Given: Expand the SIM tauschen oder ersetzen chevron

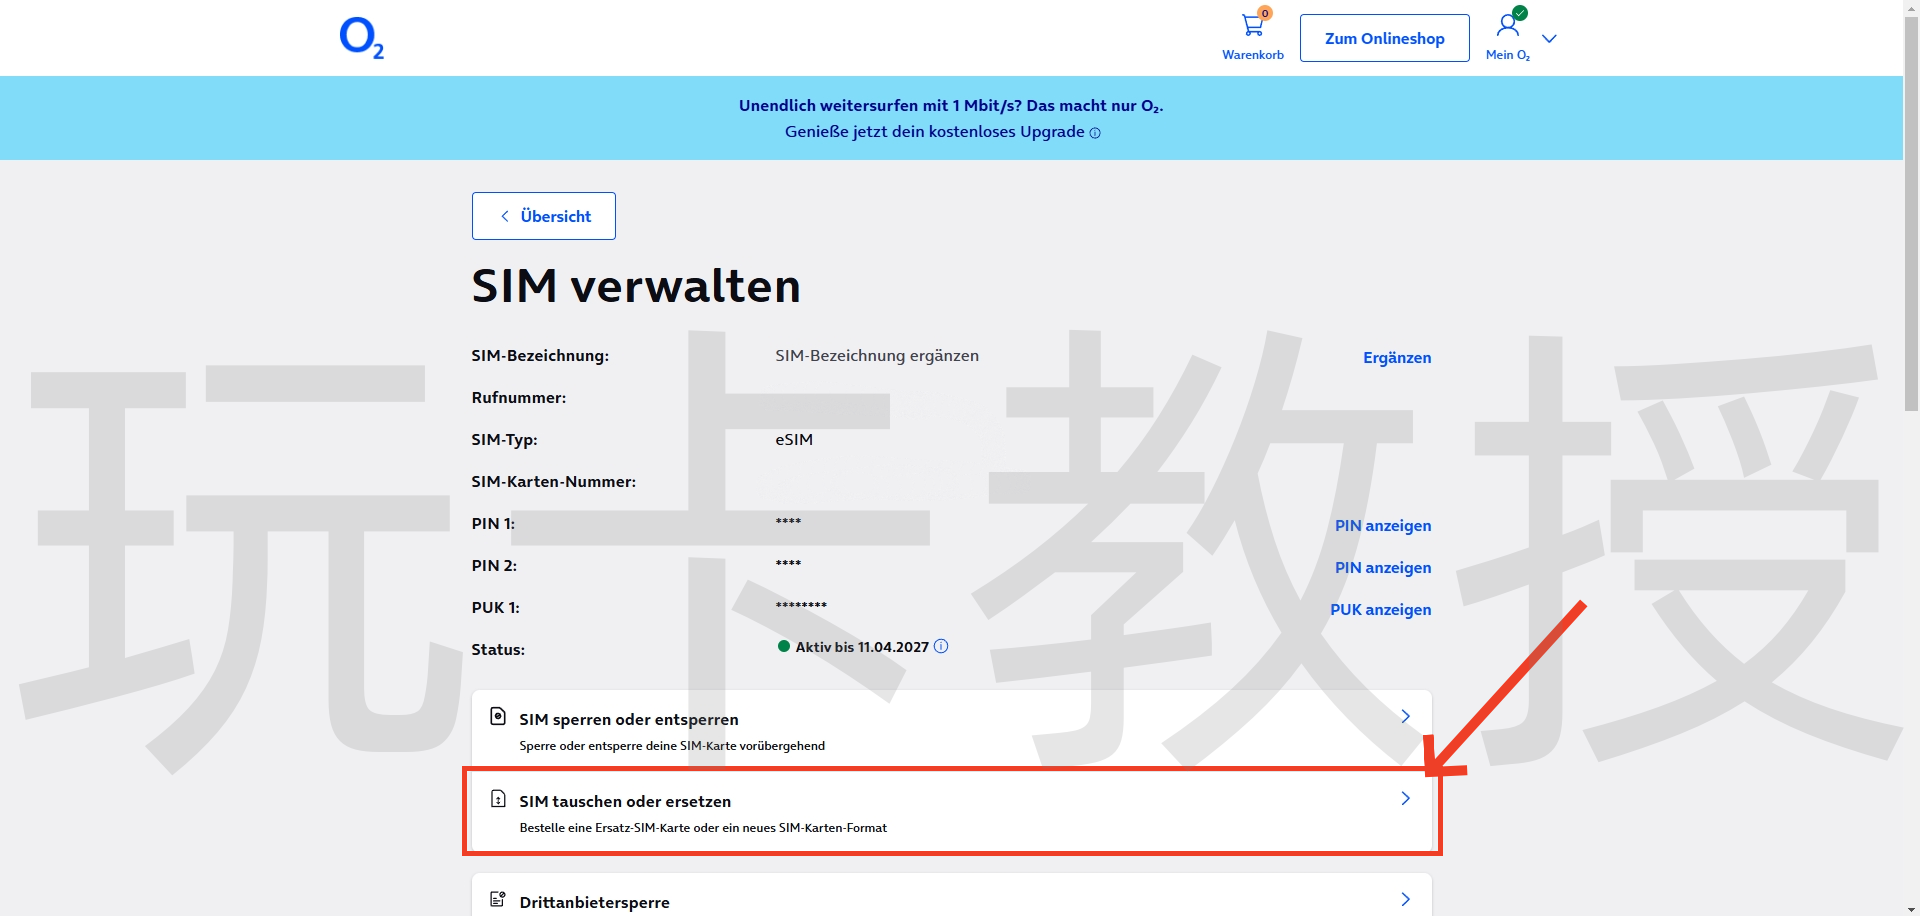Looking at the screenshot, I should (1405, 798).
